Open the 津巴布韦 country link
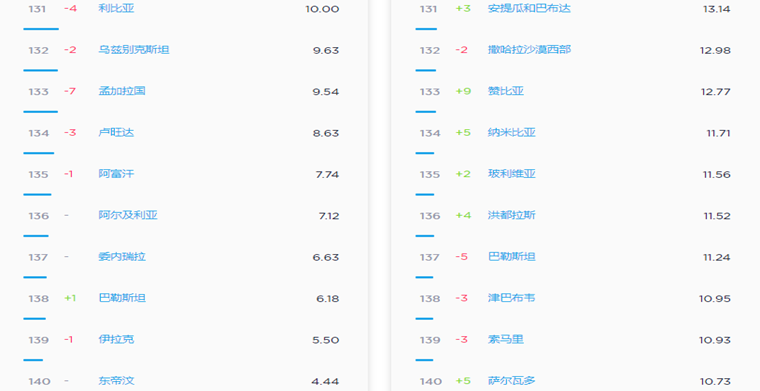Screen dimensions: 760x391 (512, 298)
